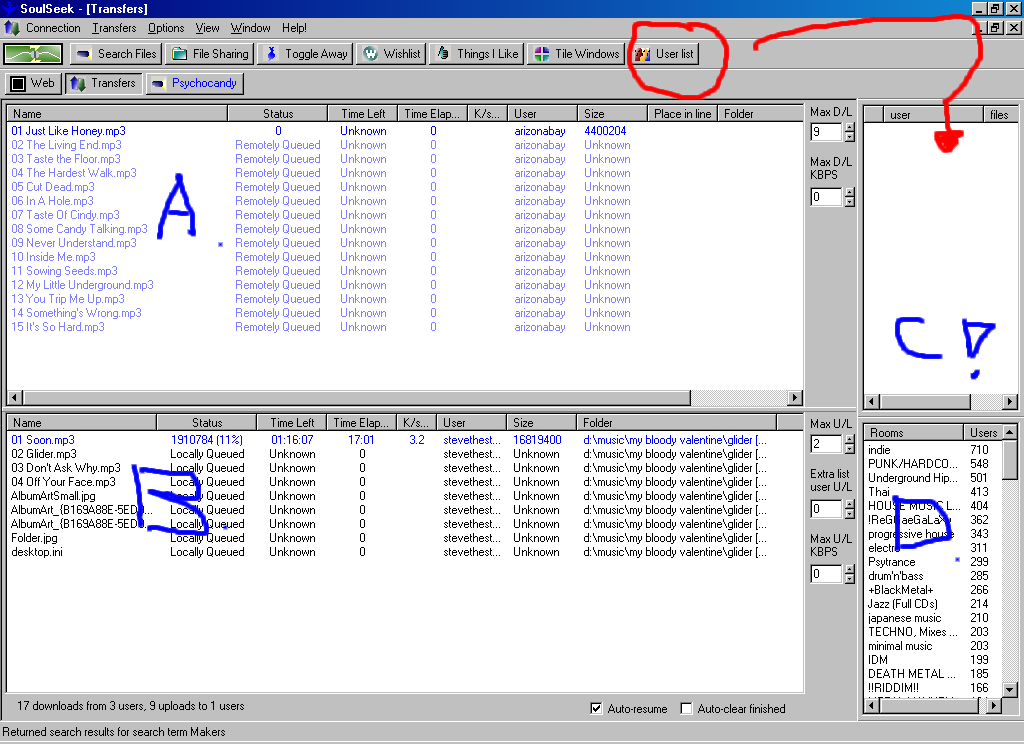Screen dimensions: 1024x744
Task: Click the Extra list user U/L field
Action: coord(827,509)
